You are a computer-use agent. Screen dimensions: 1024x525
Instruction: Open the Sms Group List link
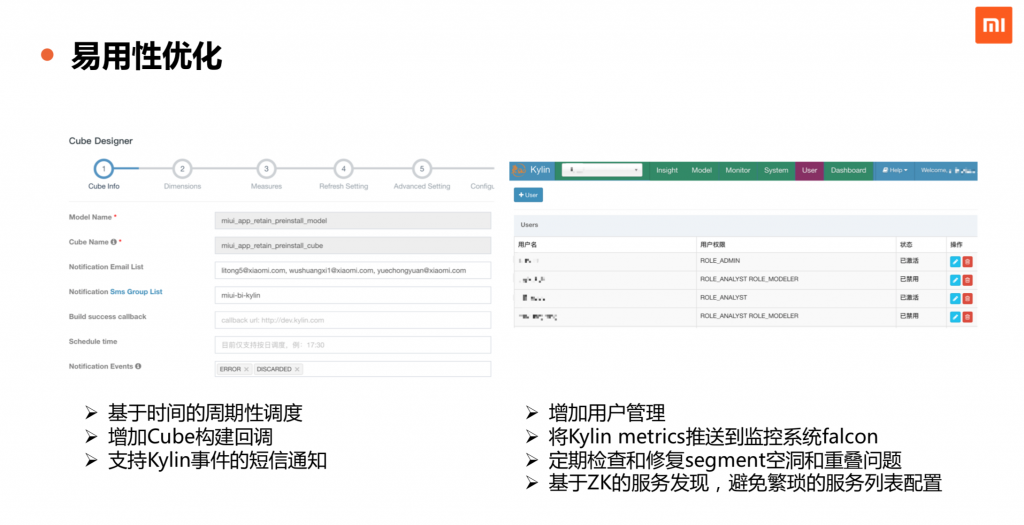point(136,292)
